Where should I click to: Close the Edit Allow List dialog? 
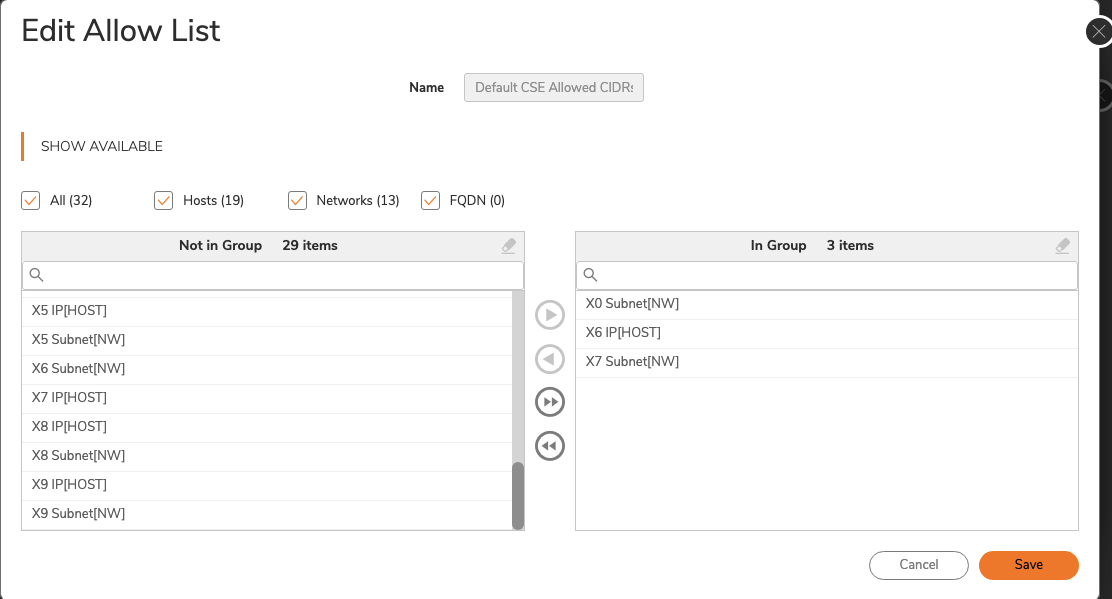[1099, 31]
